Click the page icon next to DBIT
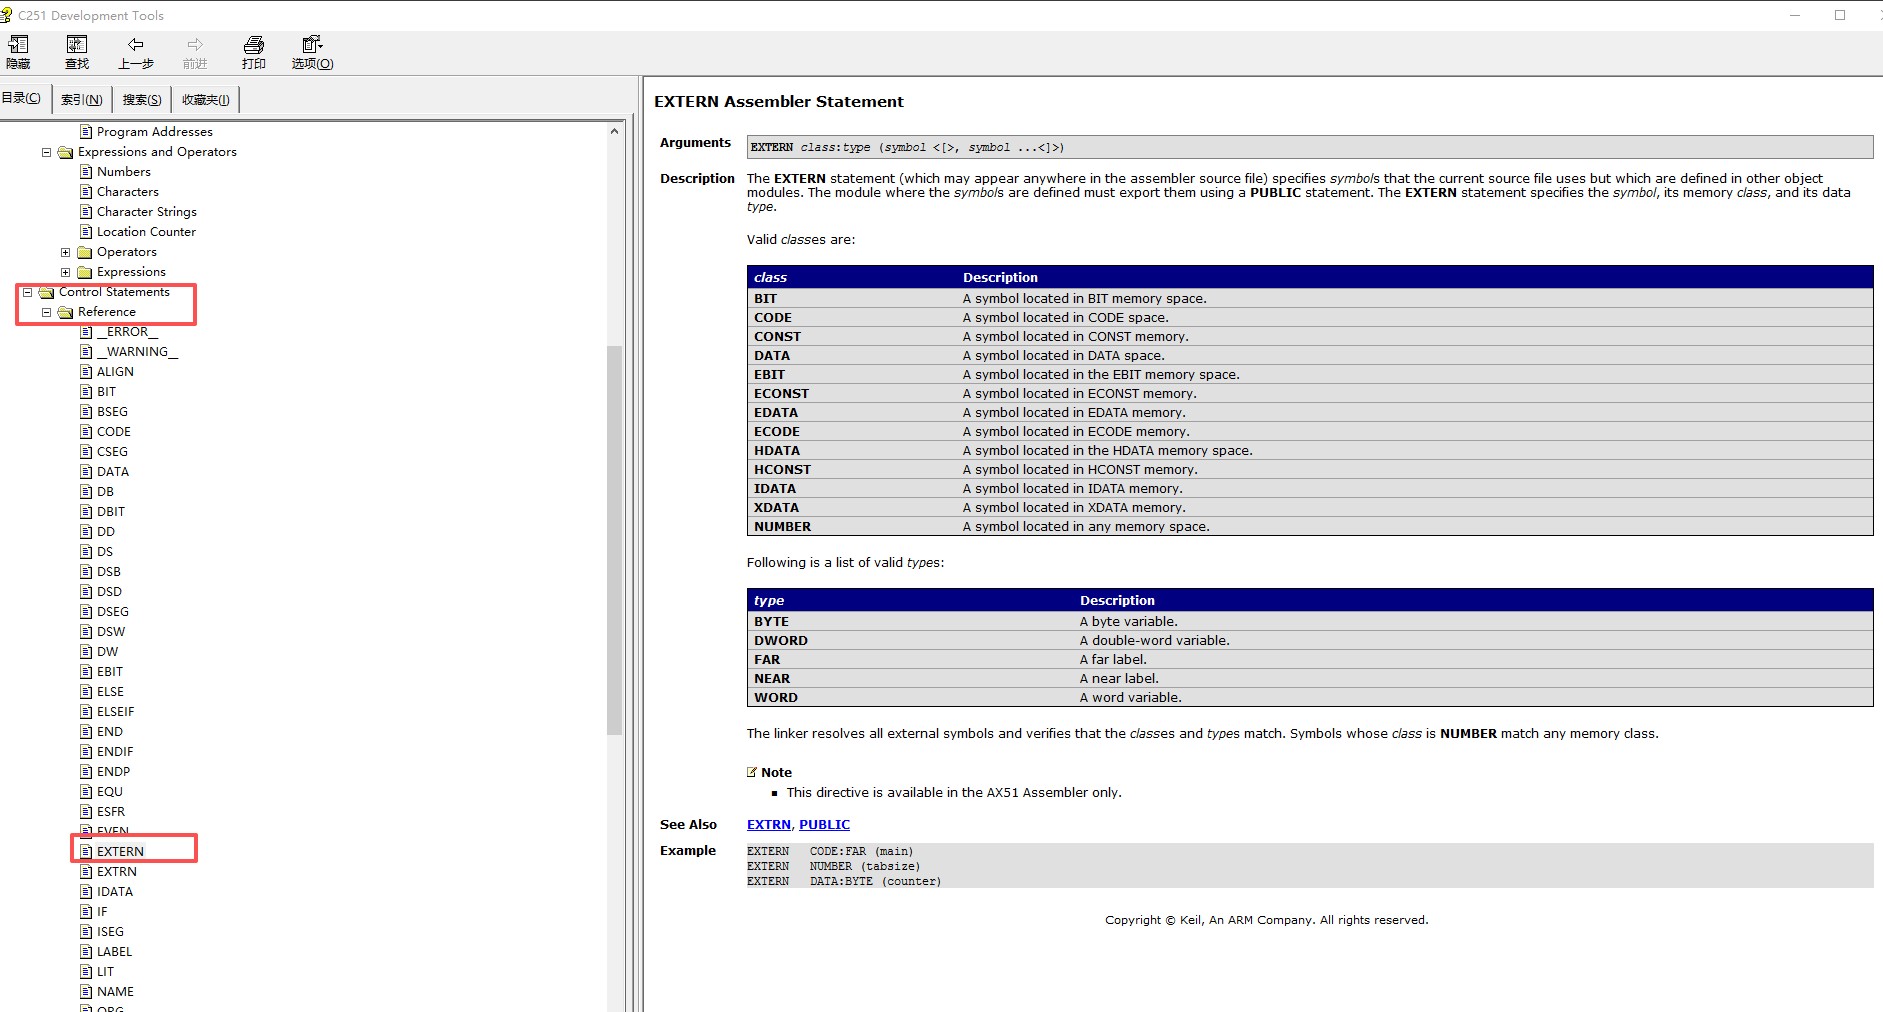1883x1012 pixels. point(86,512)
